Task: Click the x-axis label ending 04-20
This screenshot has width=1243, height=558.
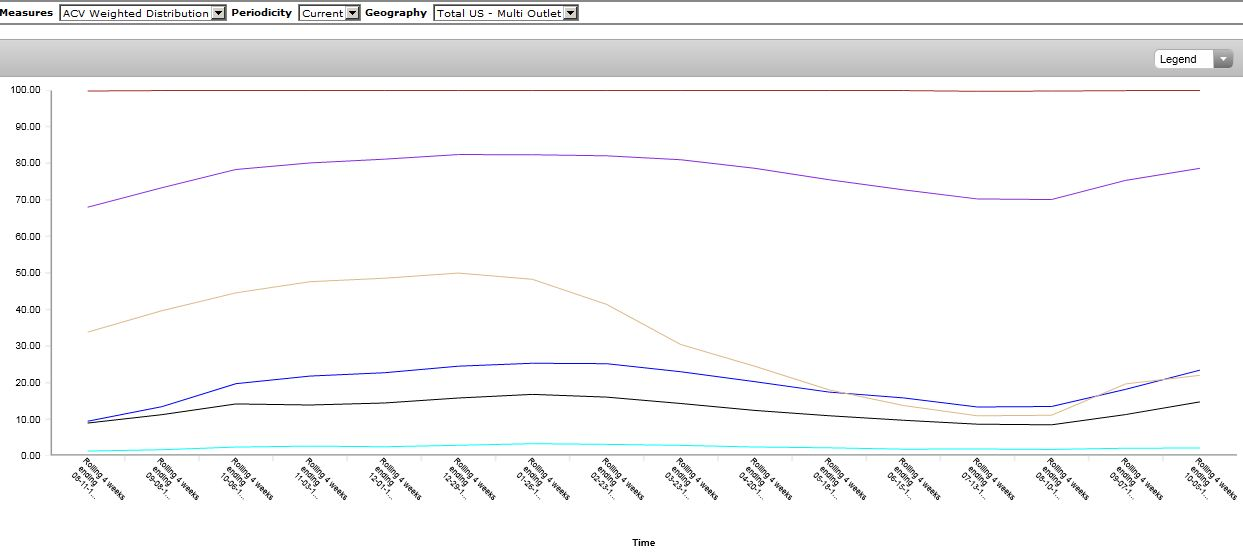Action: 762,480
